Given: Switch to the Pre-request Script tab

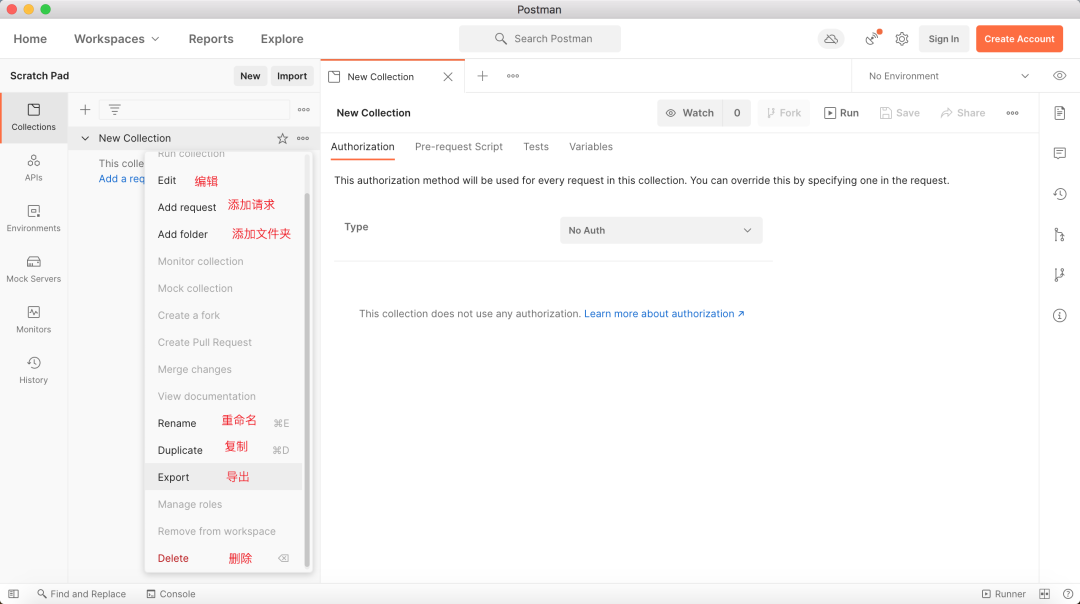Looking at the screenshot, I should (x=459, y=147).
